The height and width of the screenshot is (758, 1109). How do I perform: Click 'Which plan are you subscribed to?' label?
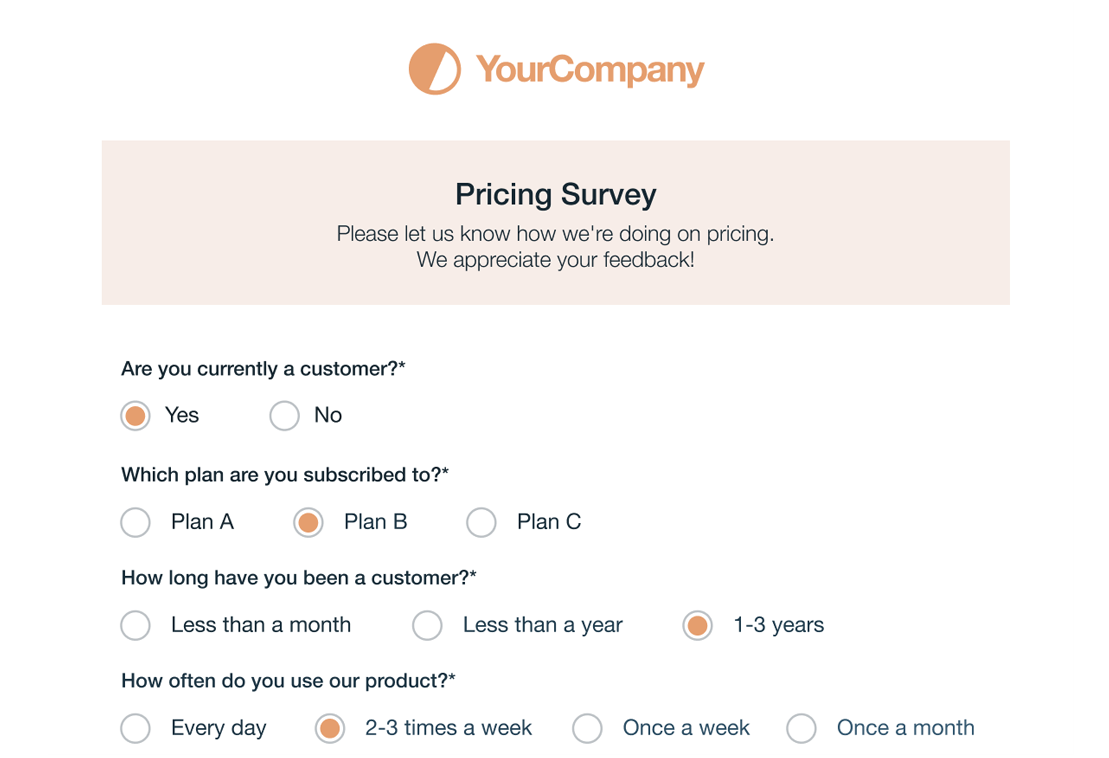[285, 474]
